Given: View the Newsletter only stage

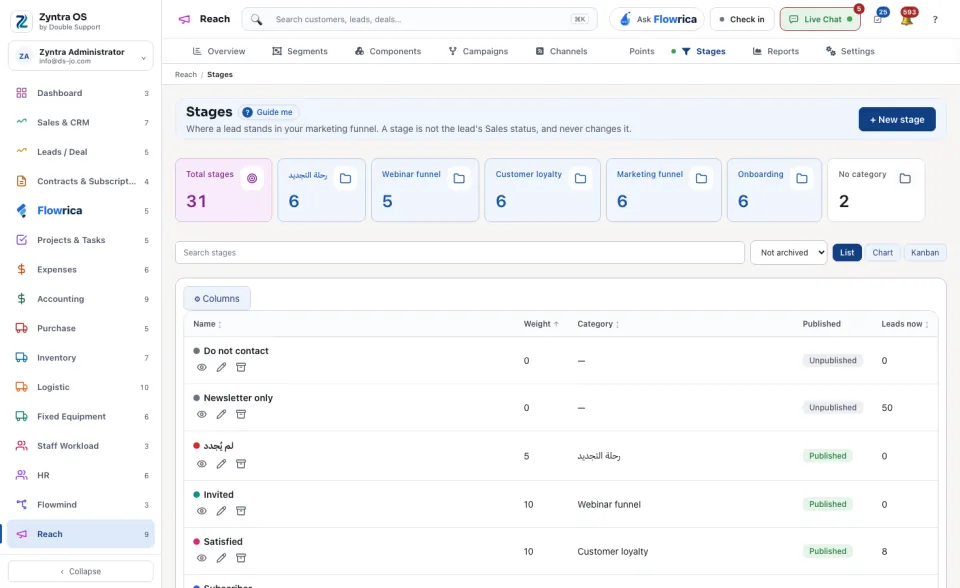Looking at the screenshot, I should 201,414.
